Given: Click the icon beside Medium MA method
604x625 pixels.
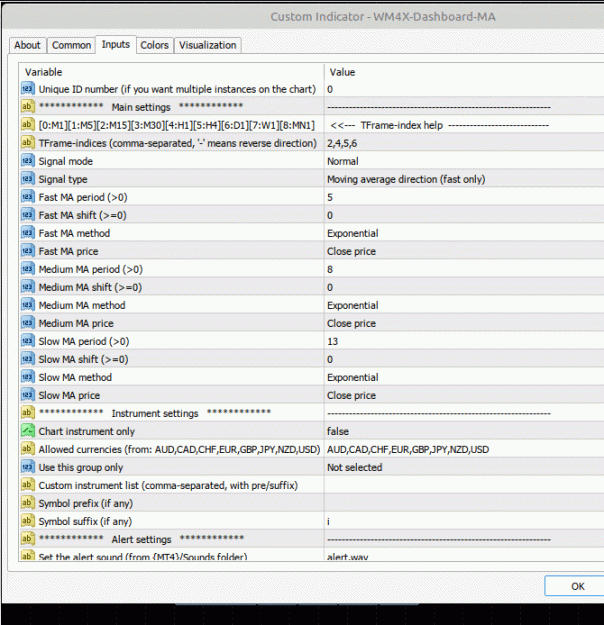Looking at the screenshot, I should (28, 305).
